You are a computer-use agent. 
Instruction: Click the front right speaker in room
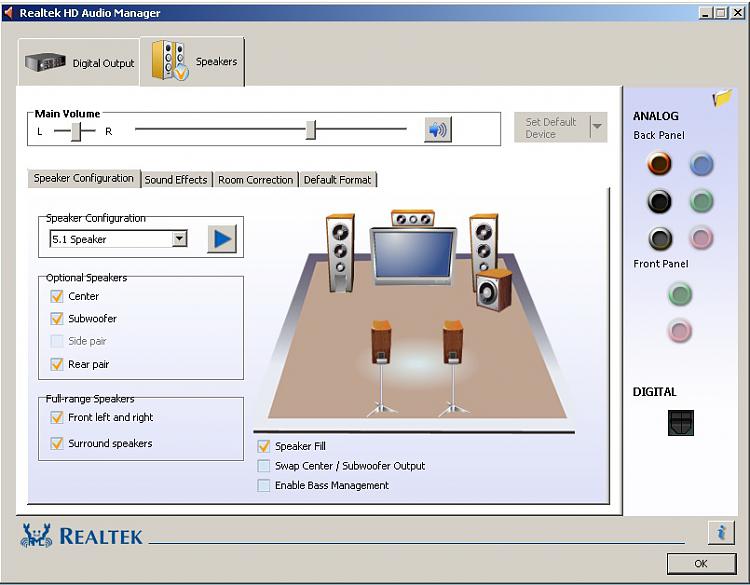(x=484, y=244)
